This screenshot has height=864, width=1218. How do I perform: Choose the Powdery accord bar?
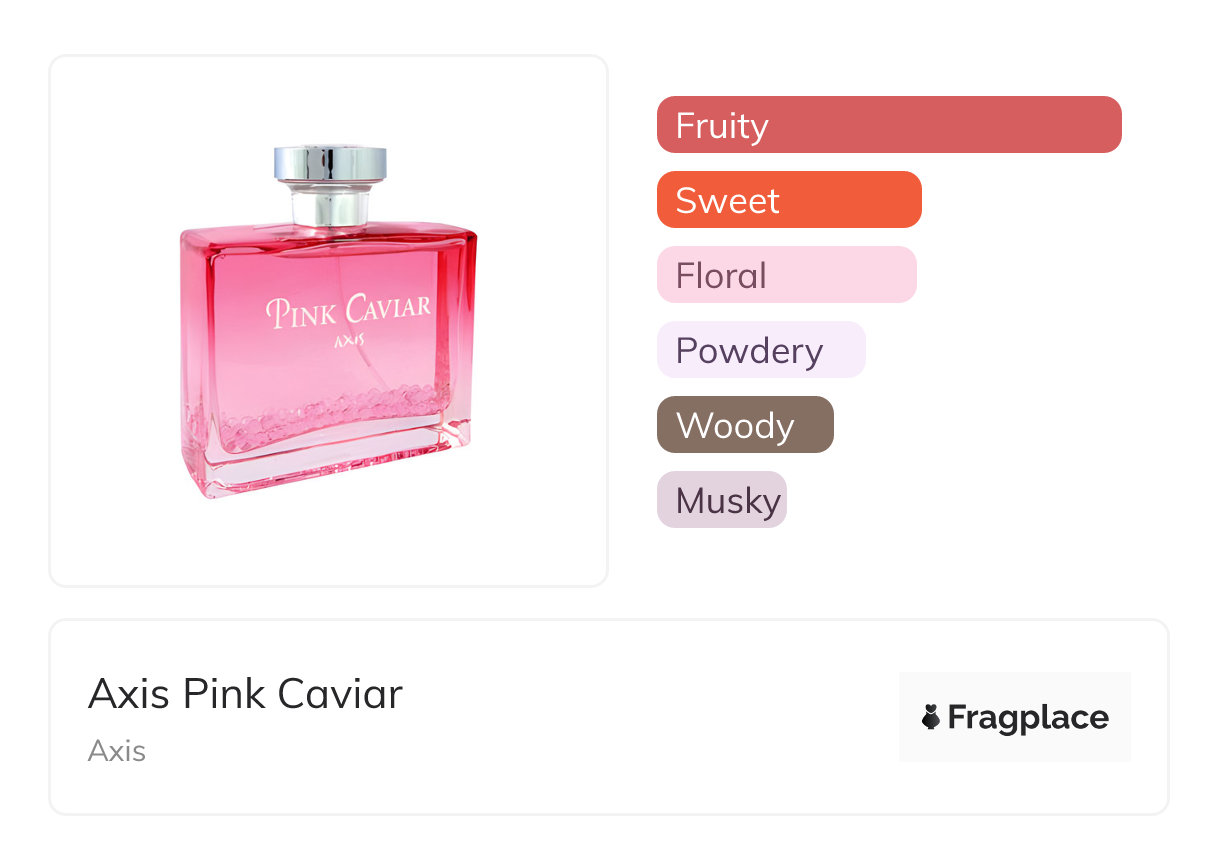coord(761,350)
